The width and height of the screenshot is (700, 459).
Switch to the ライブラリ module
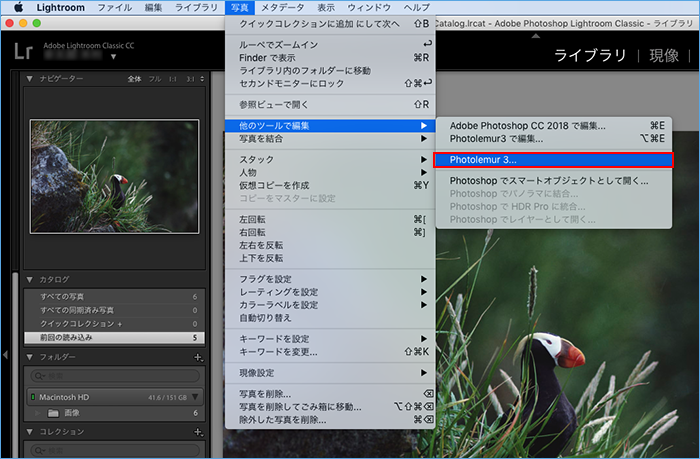590,55
